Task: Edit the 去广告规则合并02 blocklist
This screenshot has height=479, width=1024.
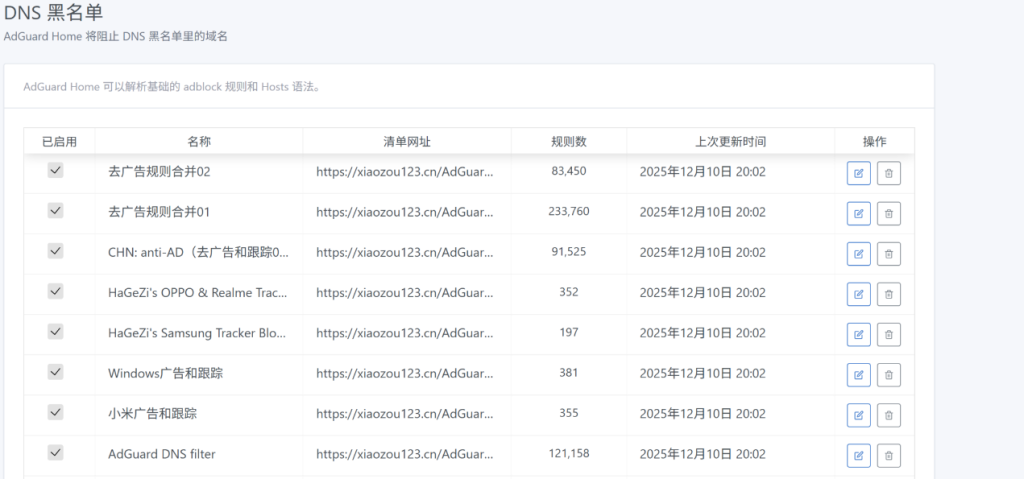Action: point(858,173)
